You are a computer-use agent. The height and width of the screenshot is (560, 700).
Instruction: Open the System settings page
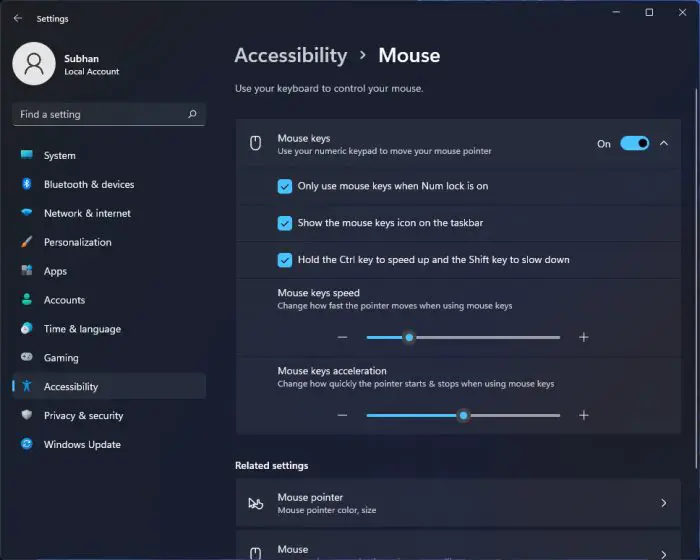pos(109,155)
